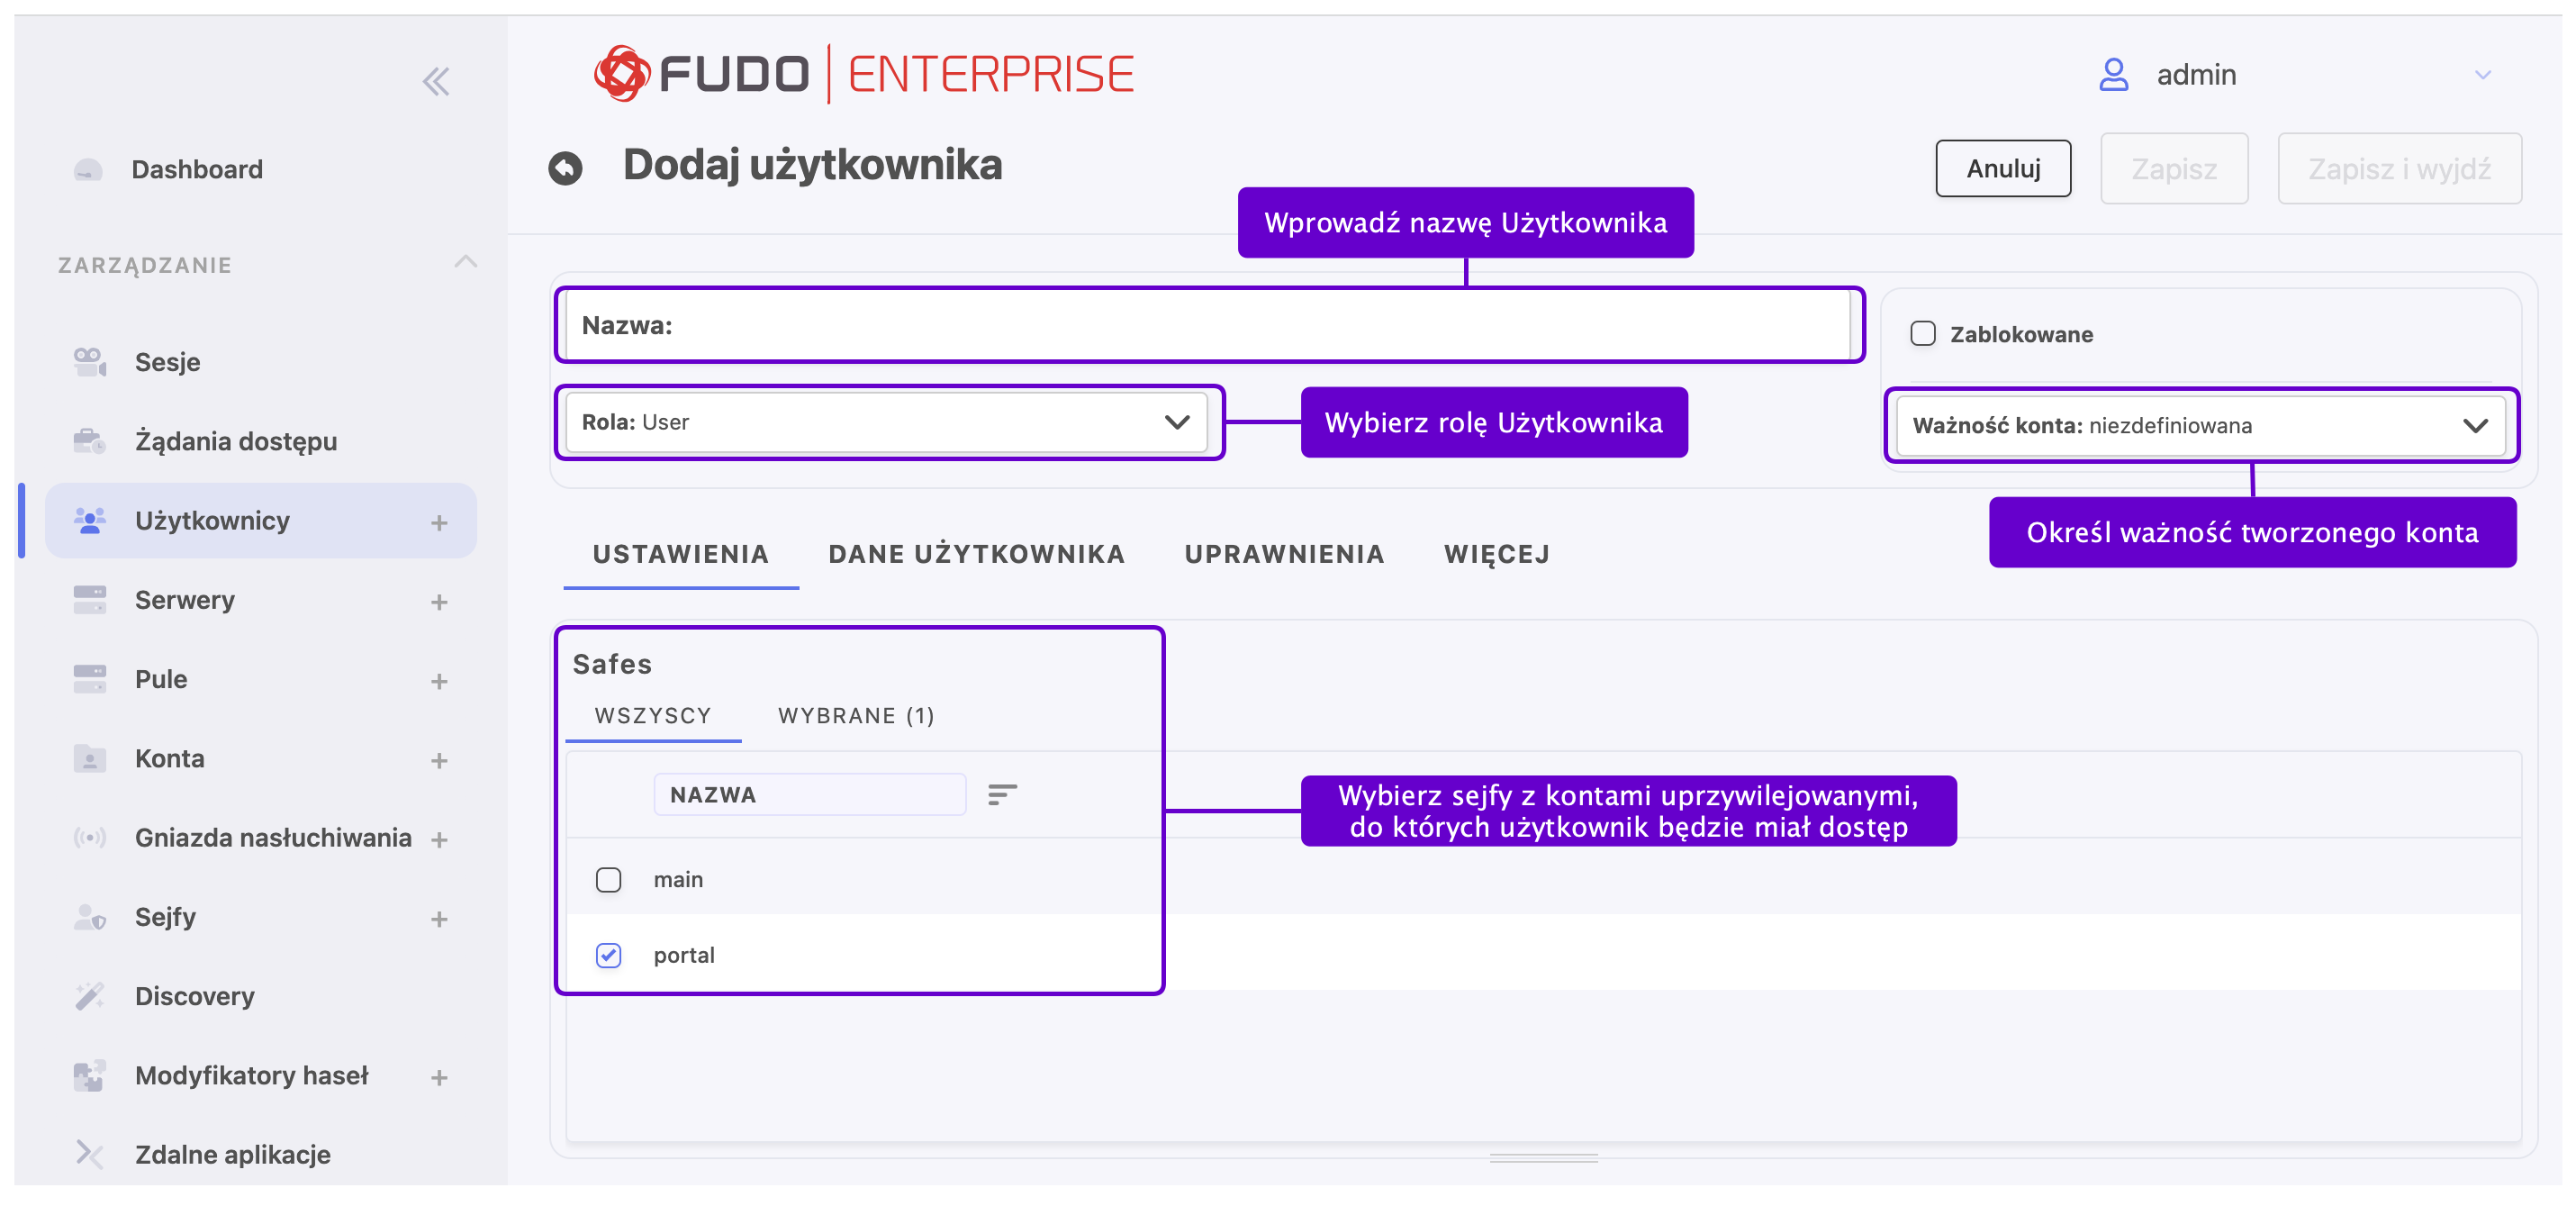Collapse the sidebar with double-chevron icon
The height and width of the screenshot is (1206, 2576).
point(436,81)
